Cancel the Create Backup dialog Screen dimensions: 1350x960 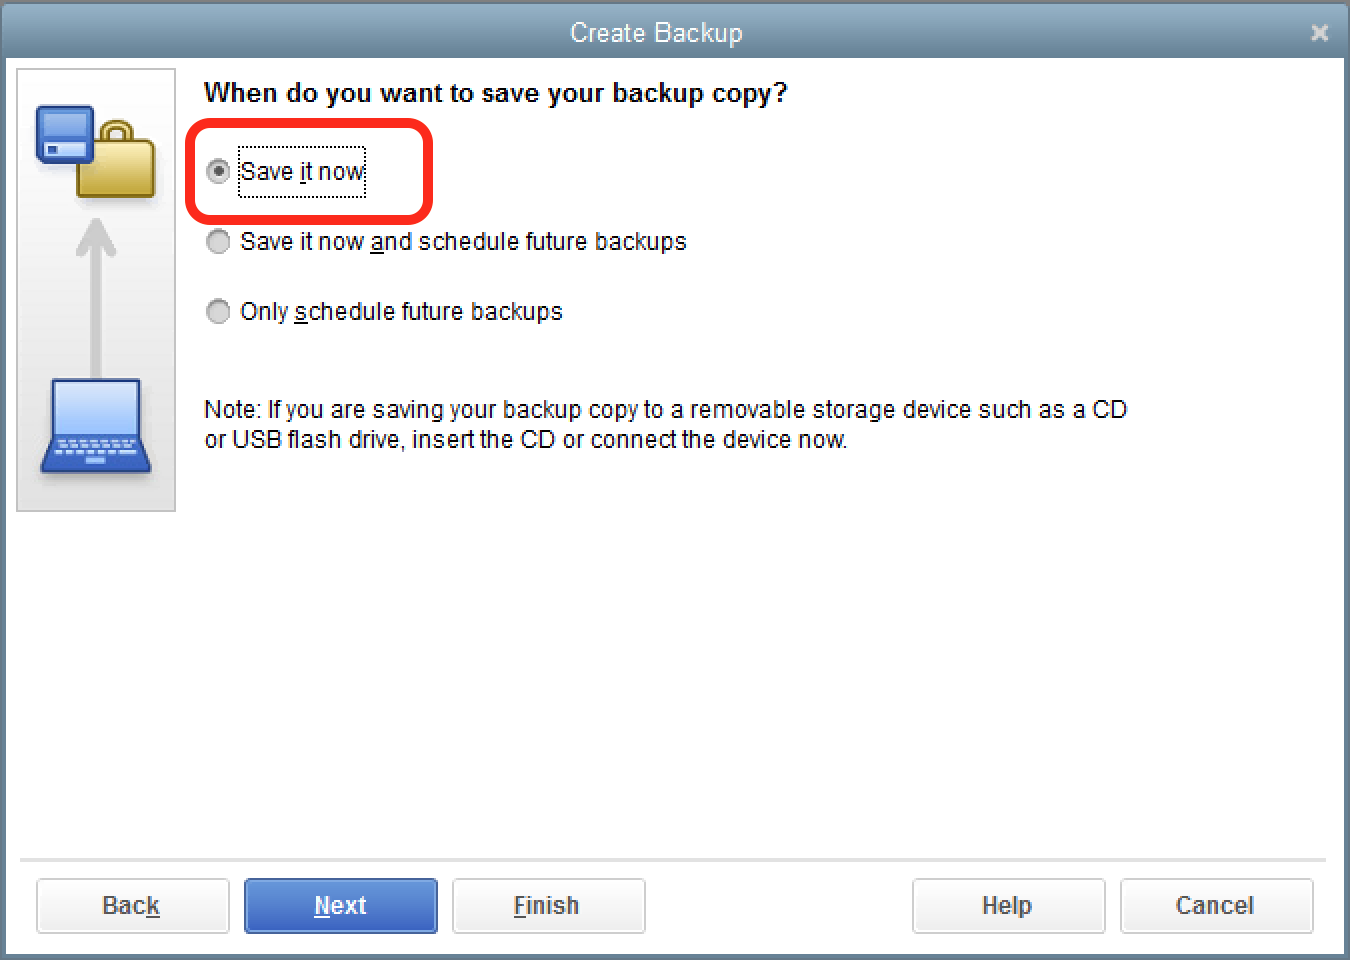[x=1217, y=906]
